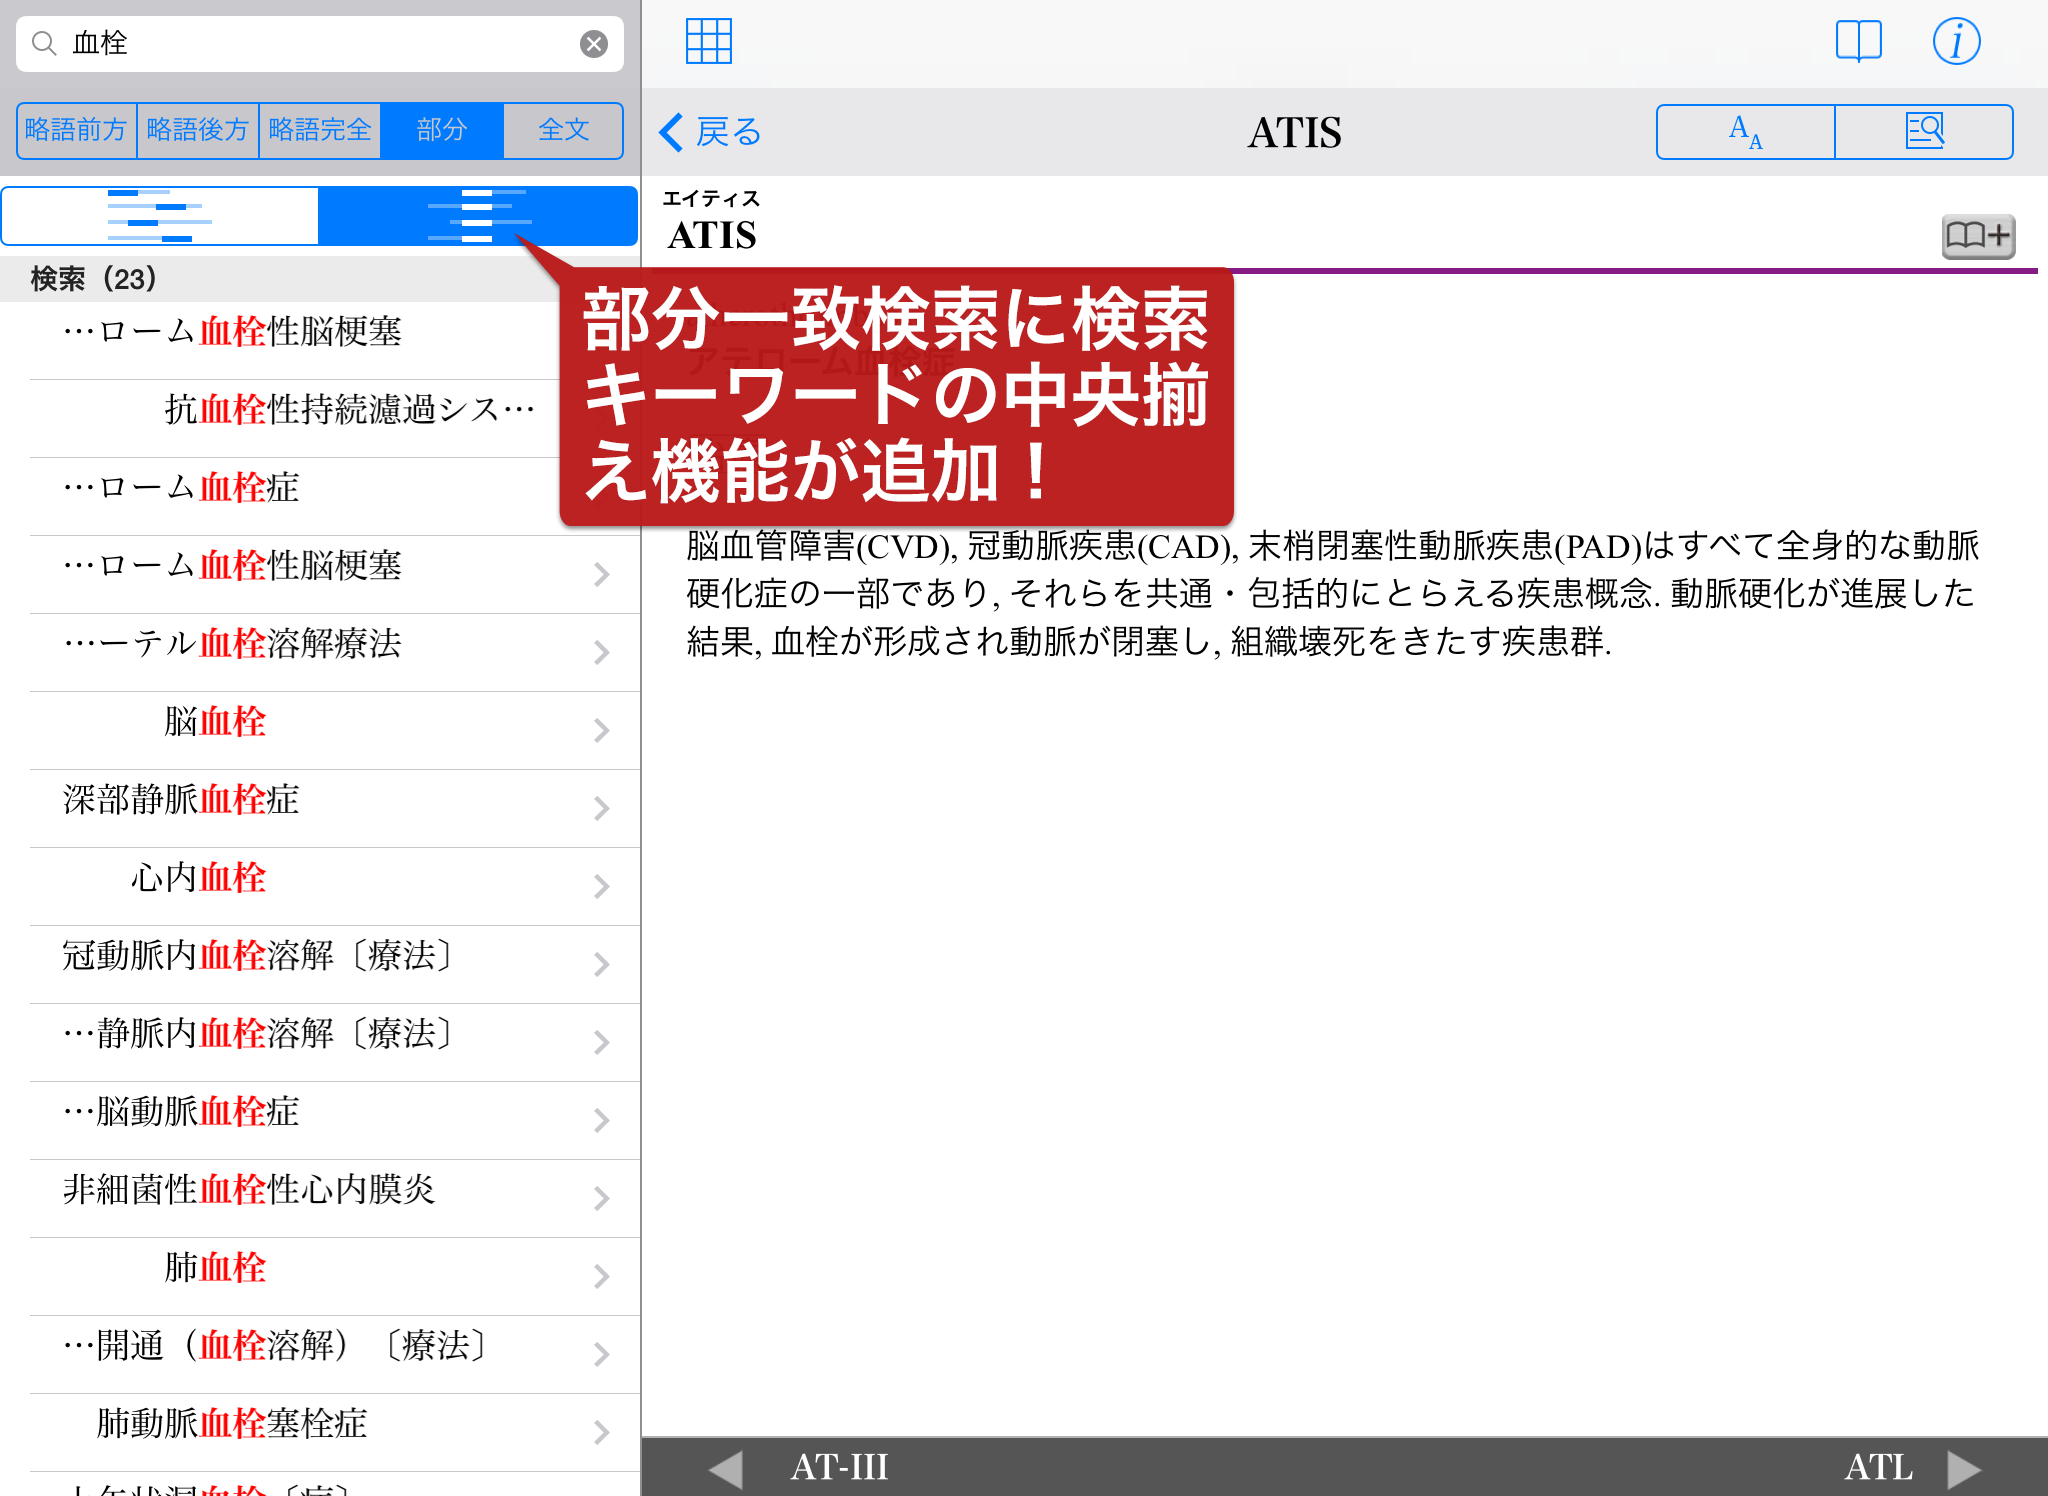Open in-page search icon
Screen dimensions: 2048x1496
(1924, 132)
